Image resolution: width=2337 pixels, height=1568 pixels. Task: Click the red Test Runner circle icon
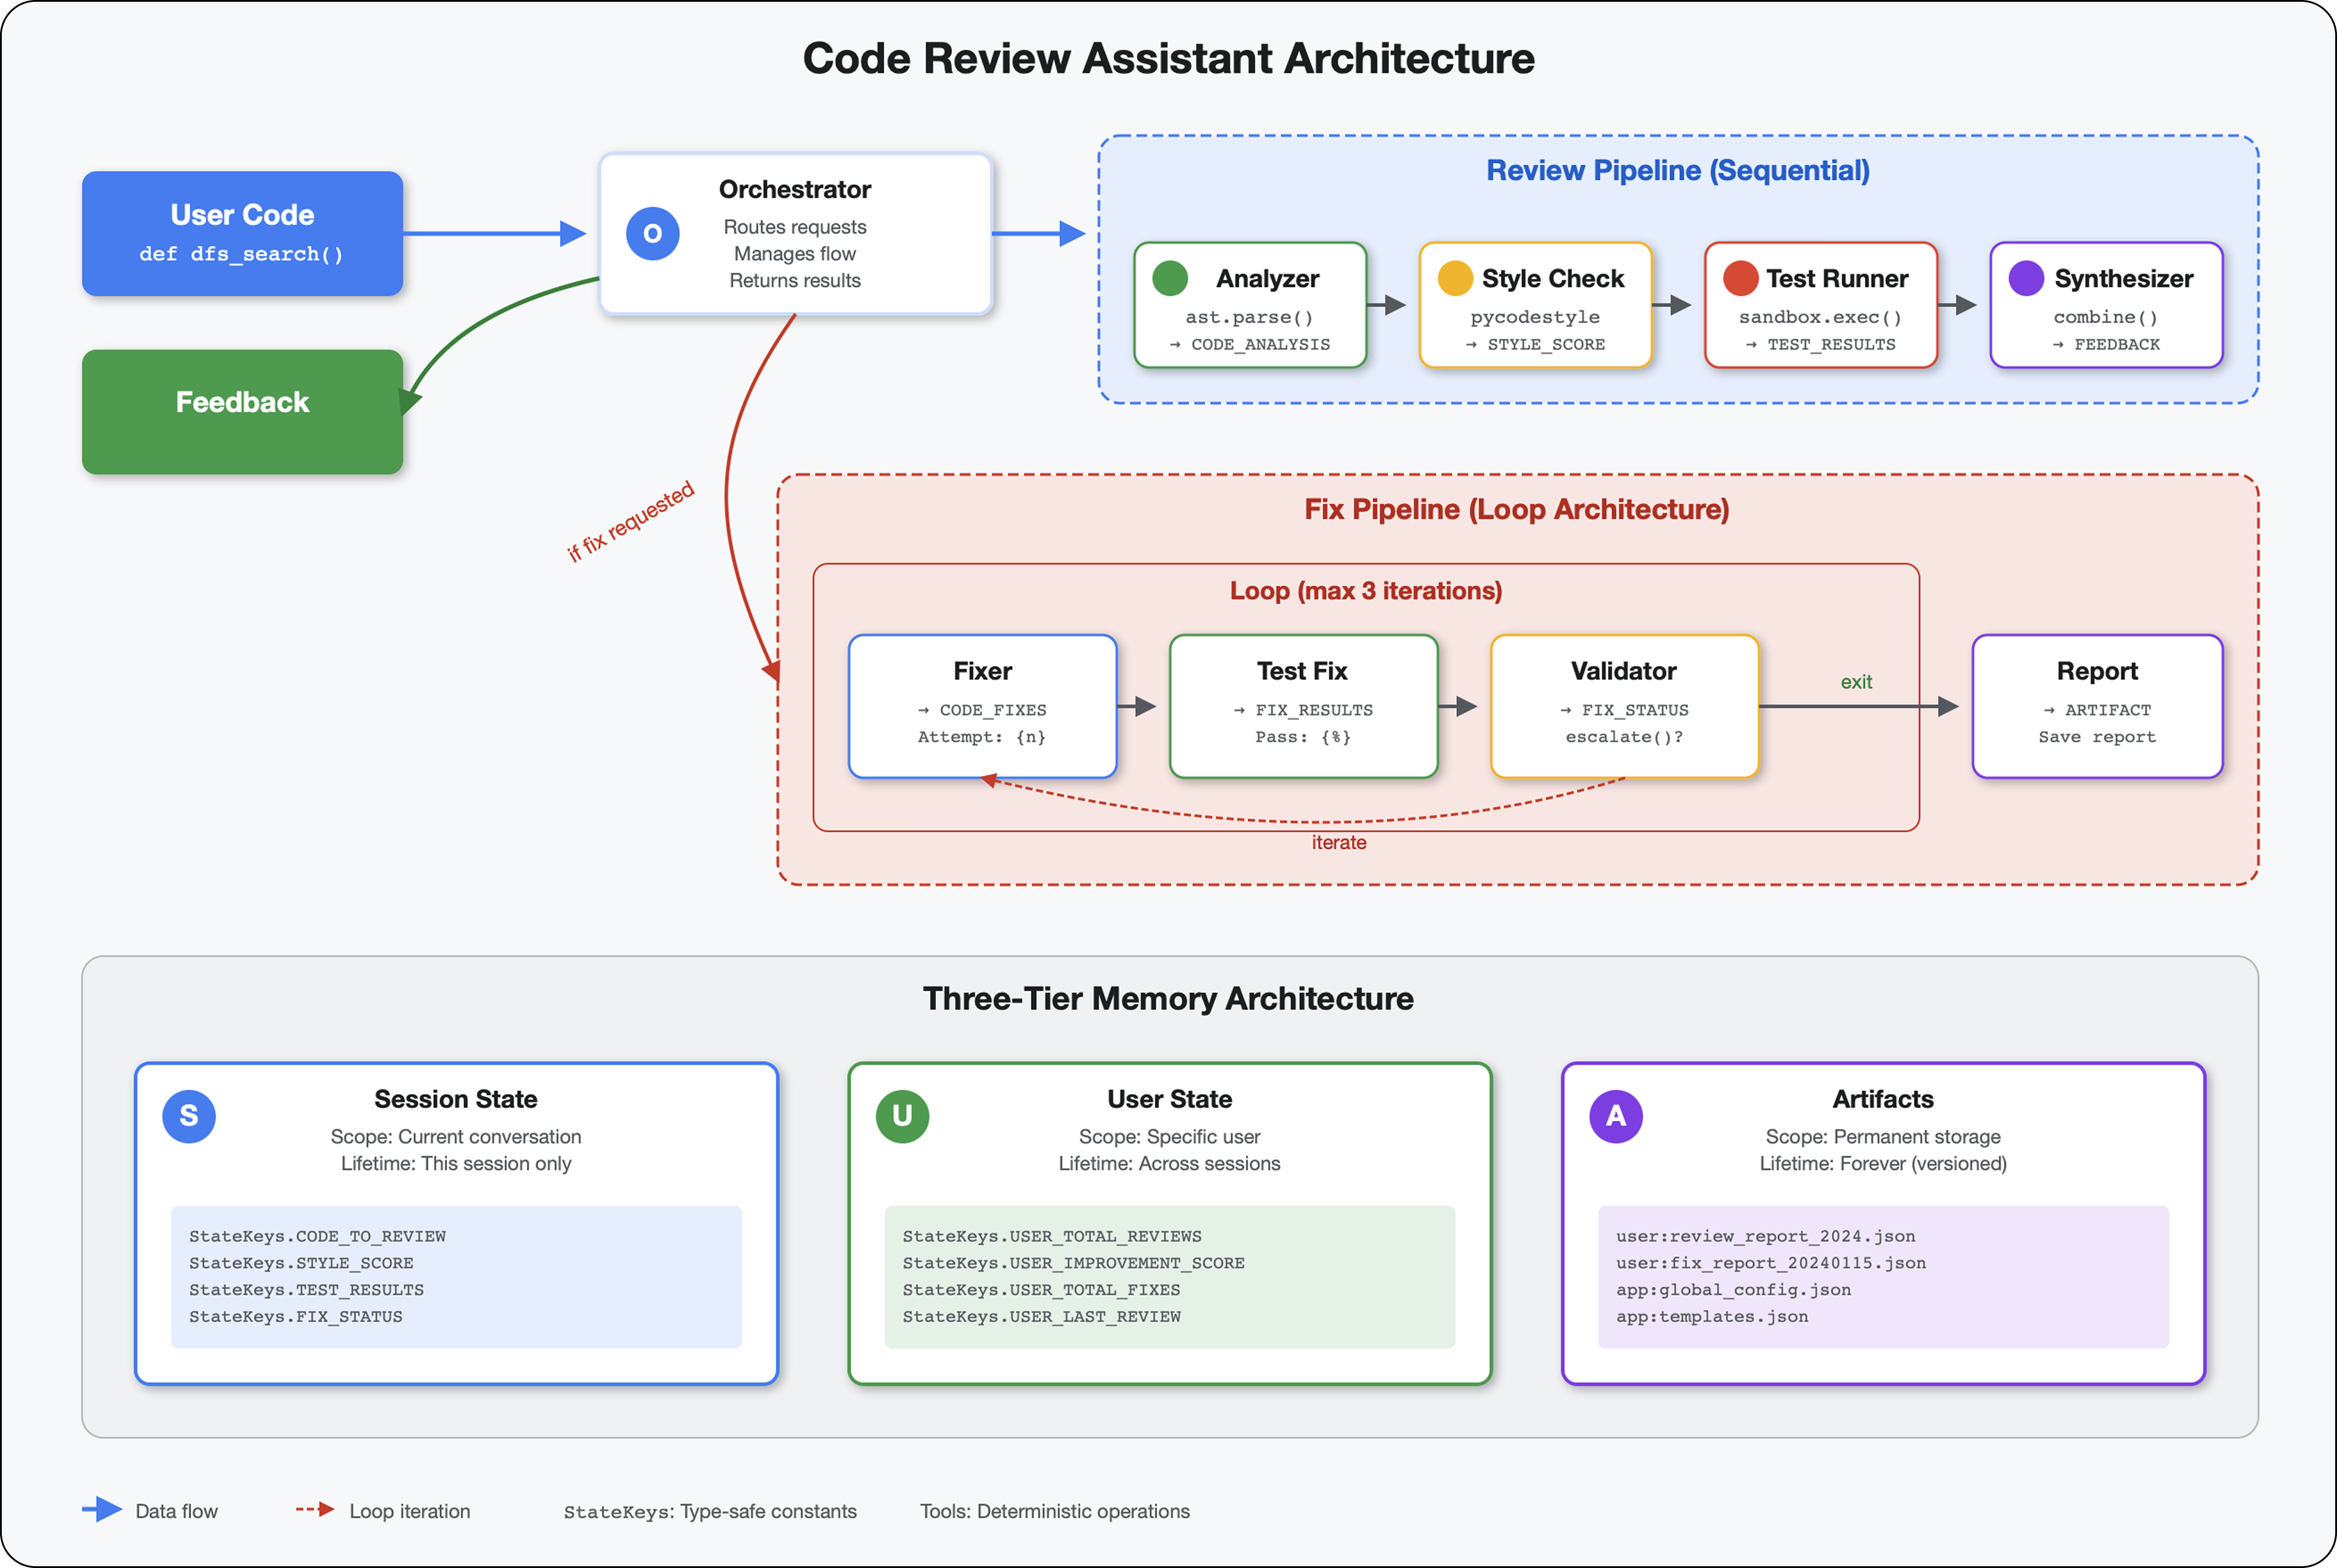point(1740,278)
